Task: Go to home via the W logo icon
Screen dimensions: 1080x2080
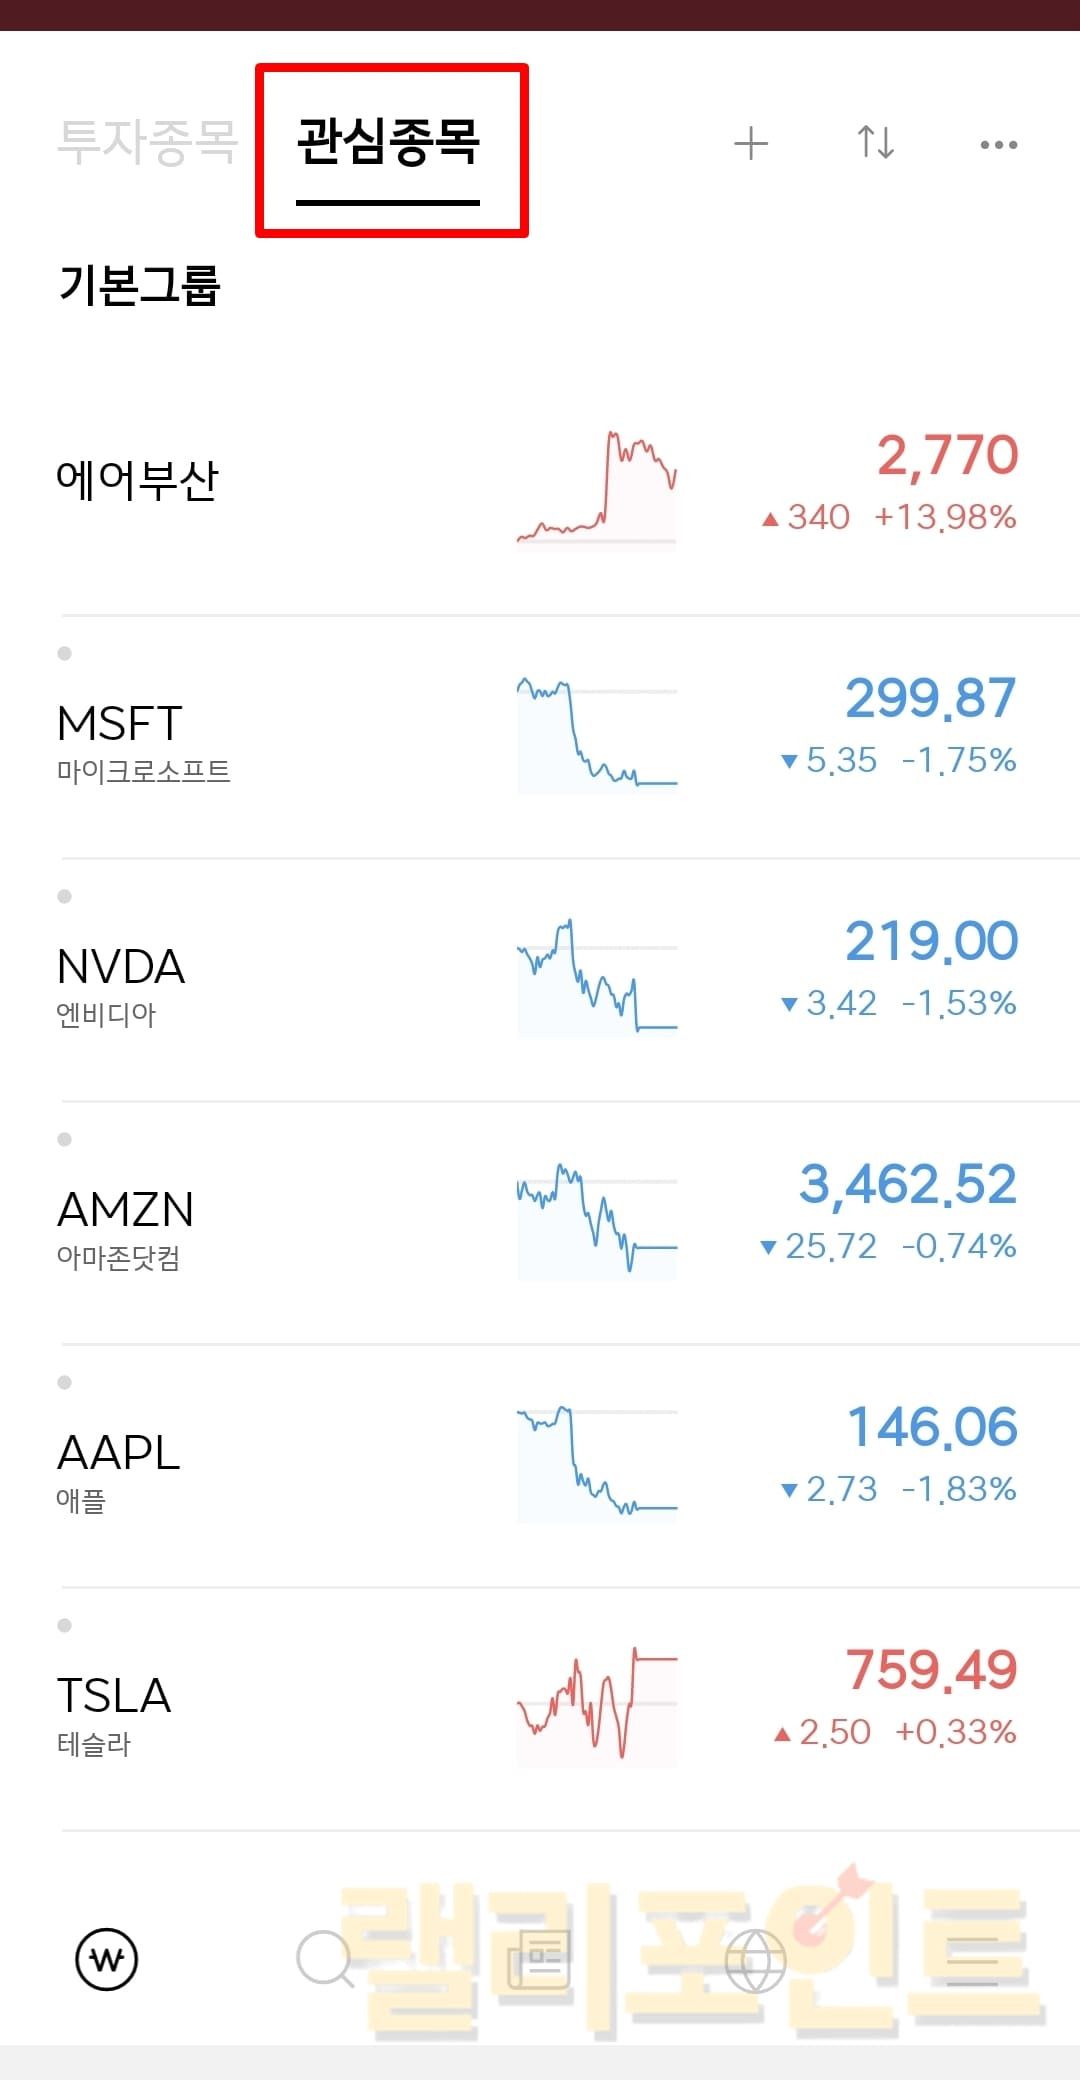Action: [x=107, y=1959]
